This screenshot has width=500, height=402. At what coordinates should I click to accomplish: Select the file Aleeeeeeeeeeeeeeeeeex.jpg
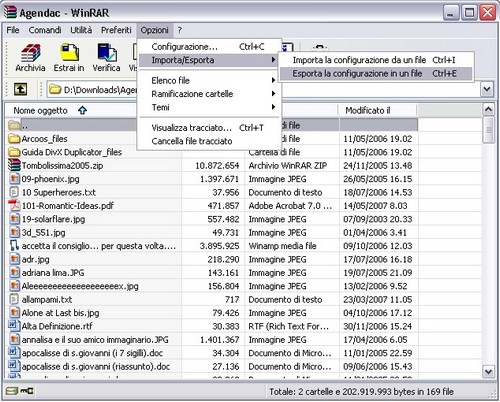(80, 286)
